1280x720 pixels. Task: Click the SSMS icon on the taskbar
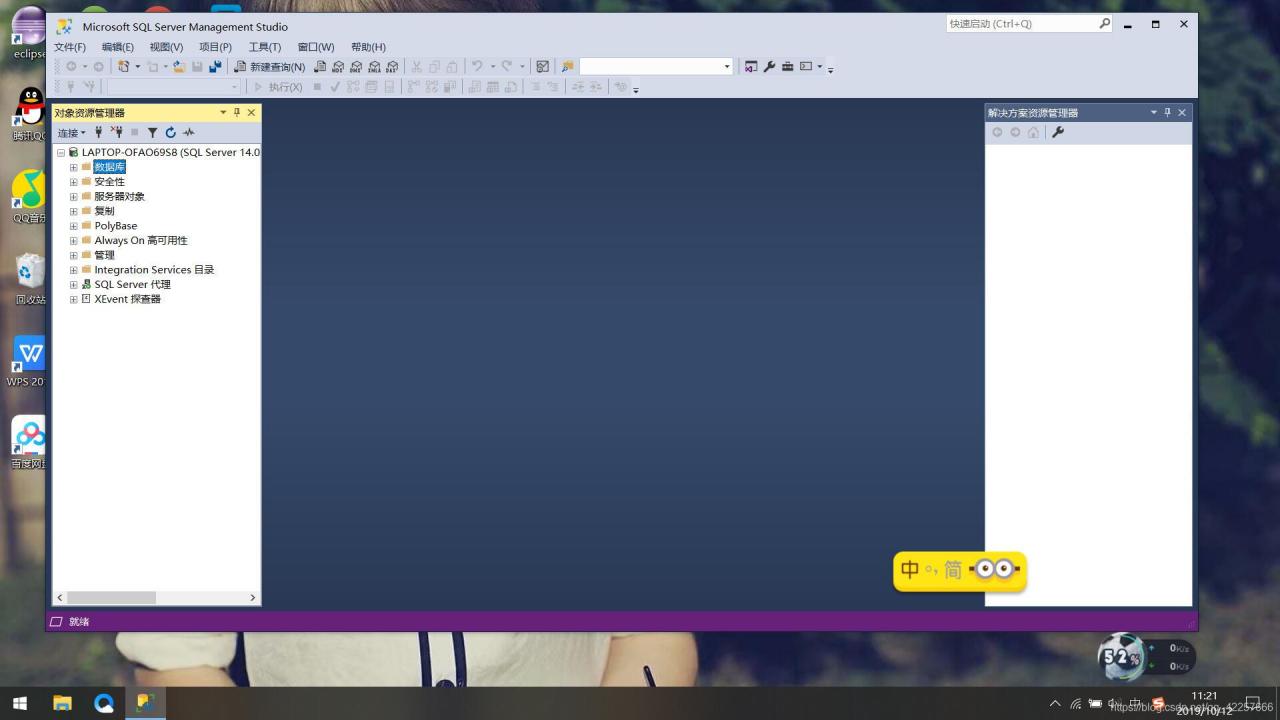tap(145, 703)
